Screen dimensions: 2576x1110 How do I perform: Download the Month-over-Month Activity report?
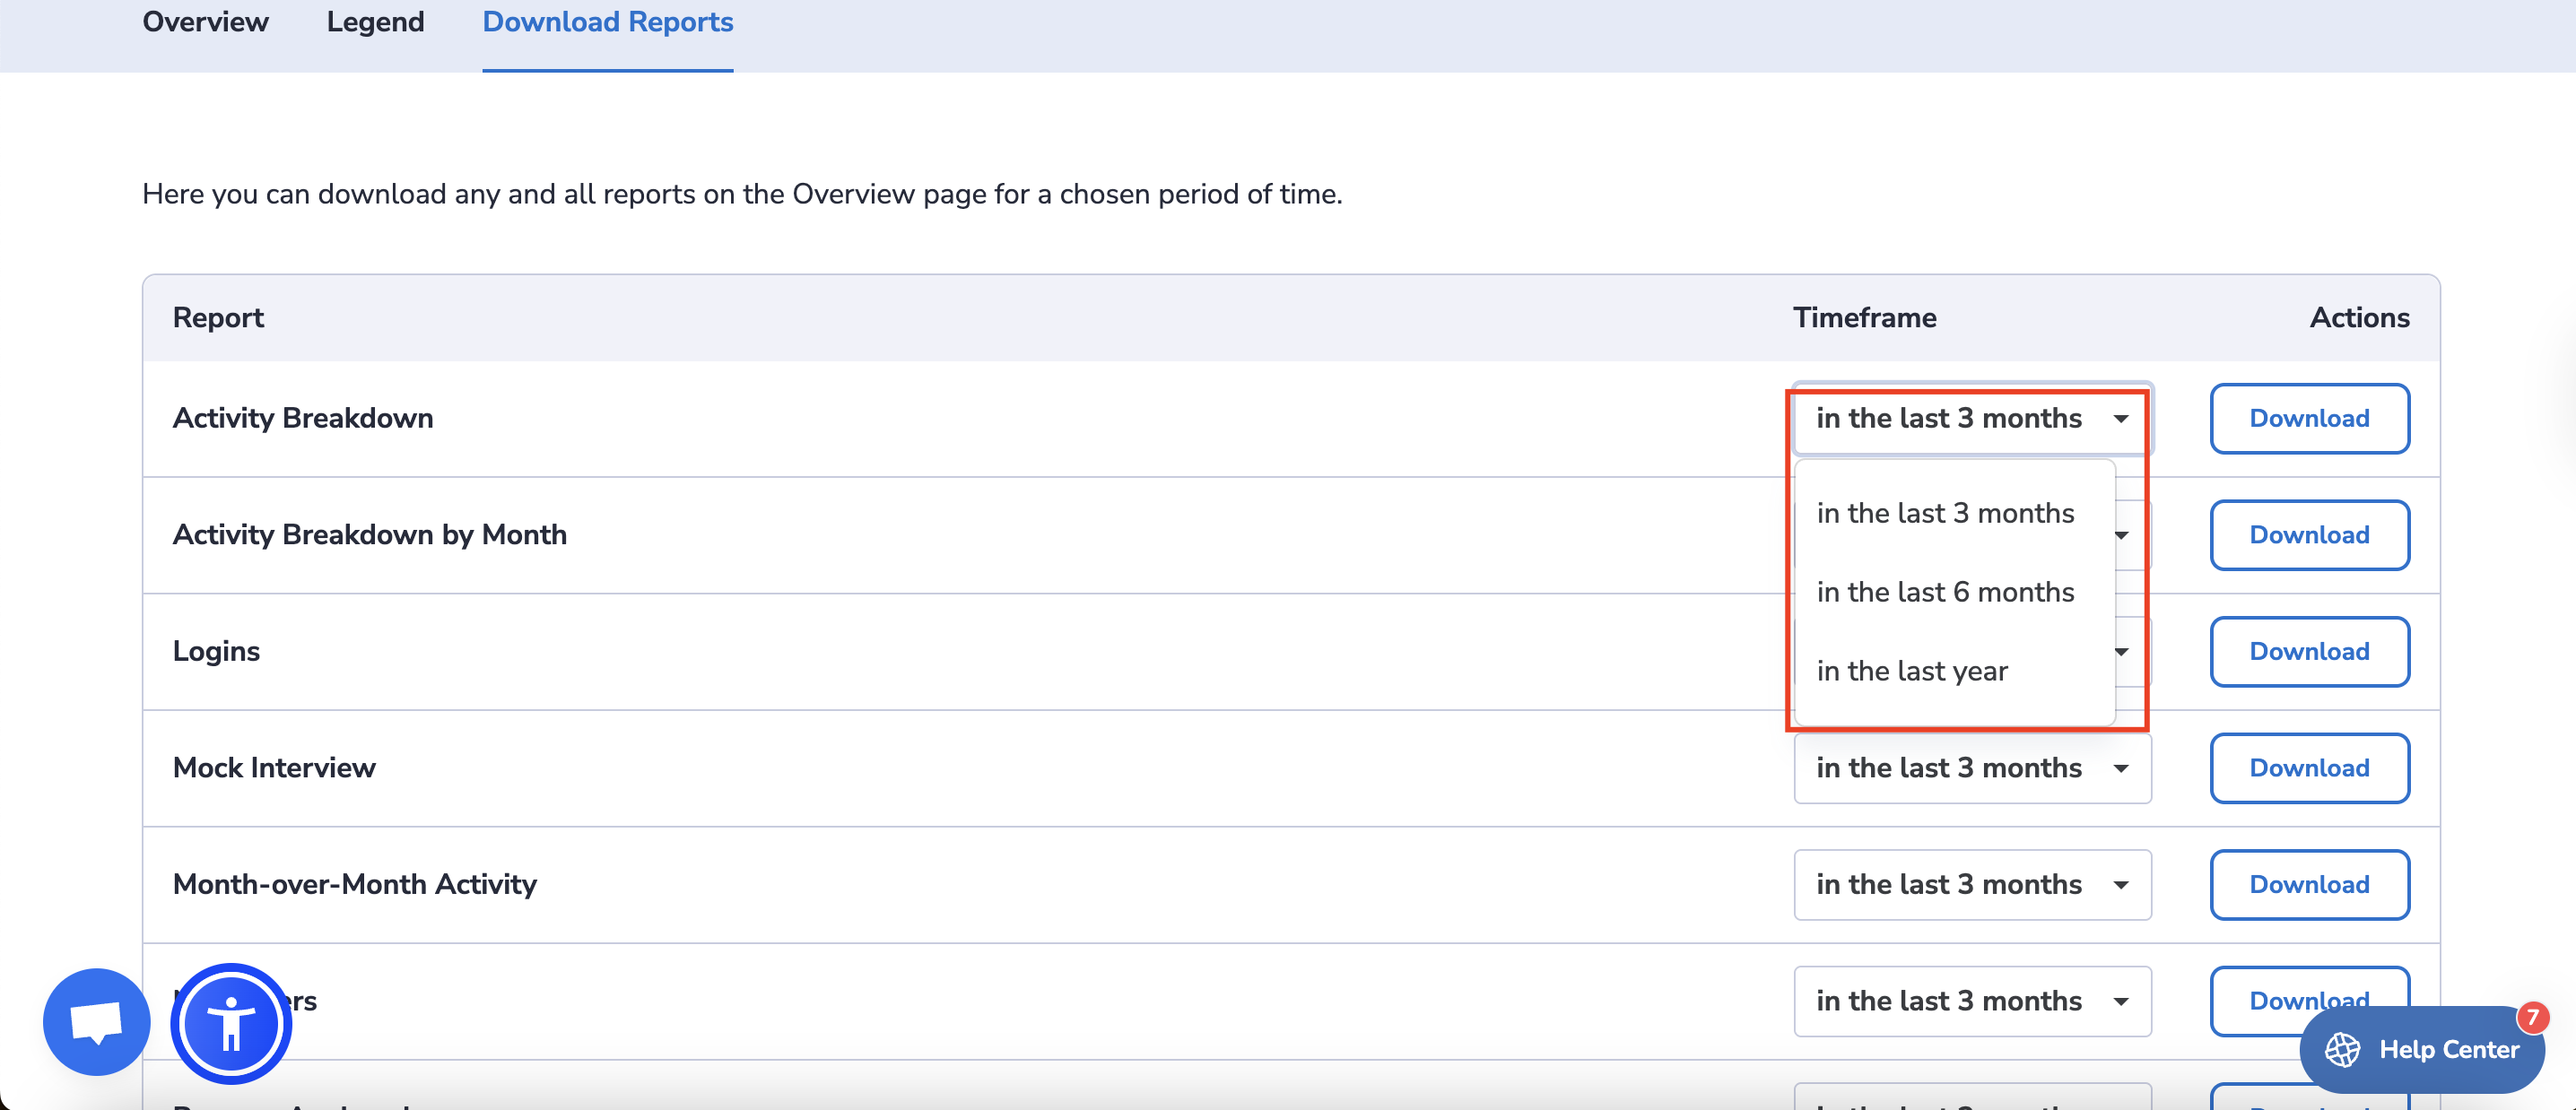(2308, 884)
